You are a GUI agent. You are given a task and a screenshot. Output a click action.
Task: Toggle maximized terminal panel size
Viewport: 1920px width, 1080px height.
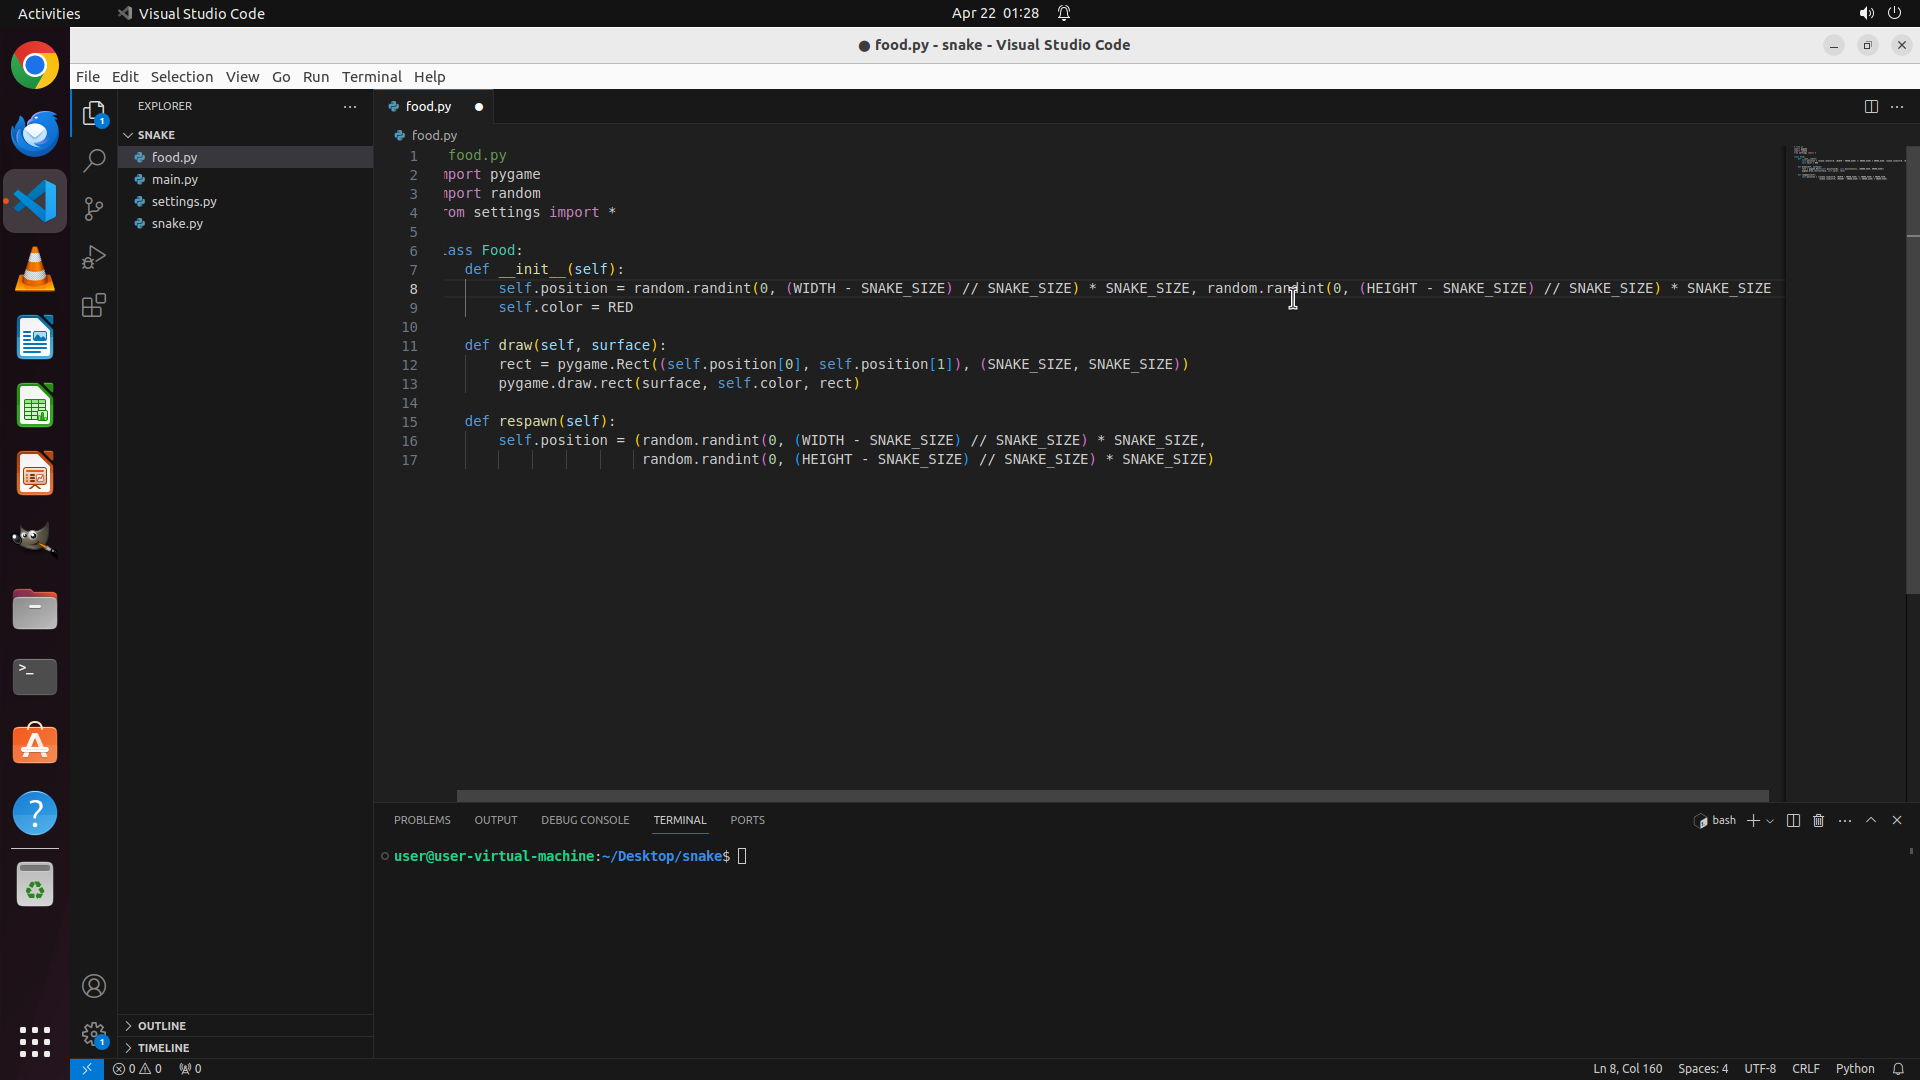pos(1870,820)
